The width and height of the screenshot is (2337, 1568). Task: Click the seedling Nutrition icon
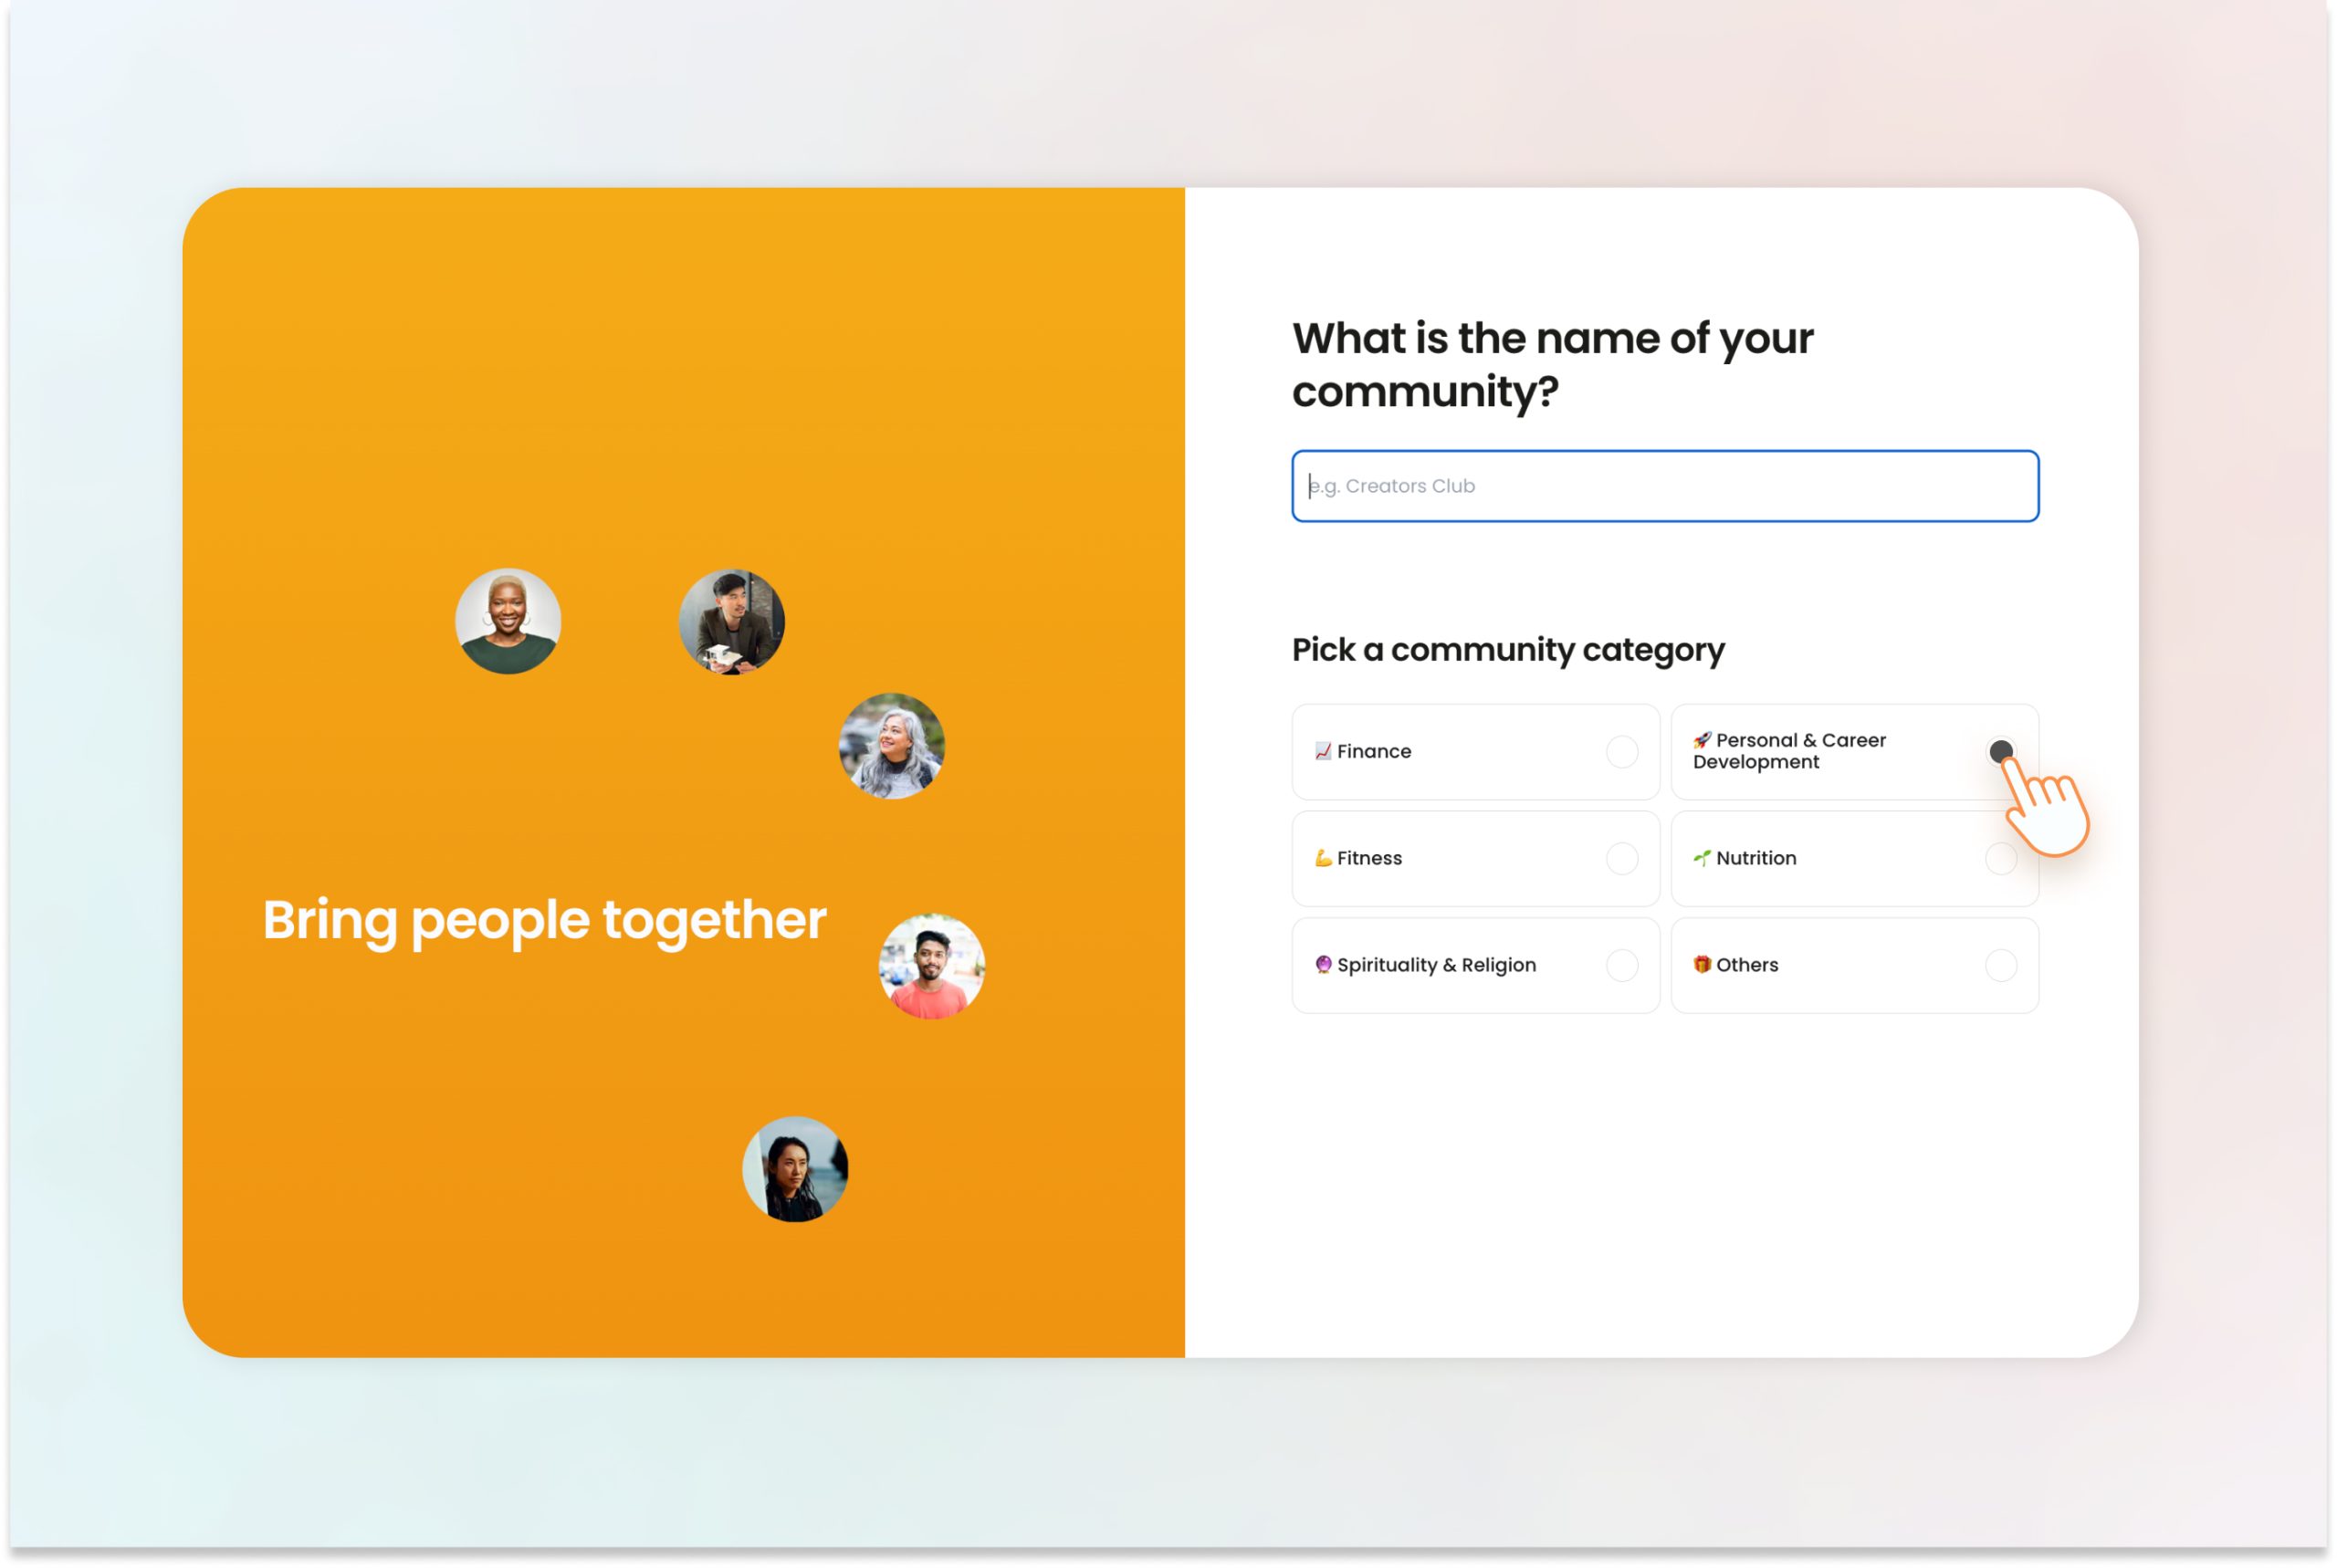1701,858
